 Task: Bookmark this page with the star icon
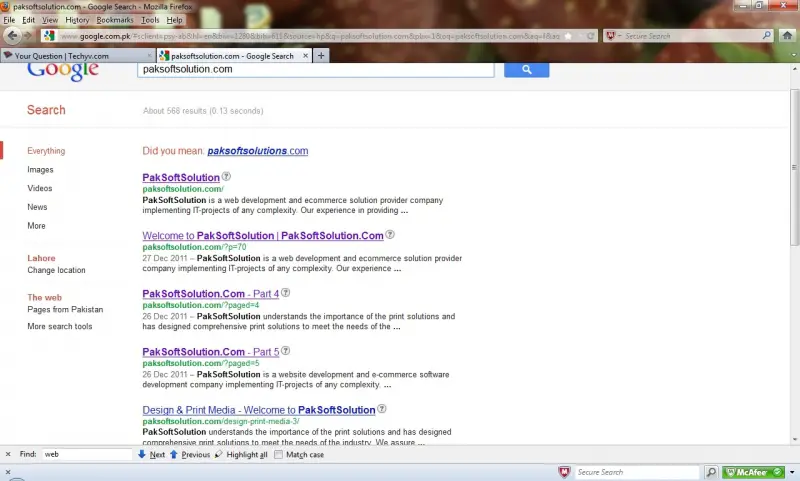568,36
